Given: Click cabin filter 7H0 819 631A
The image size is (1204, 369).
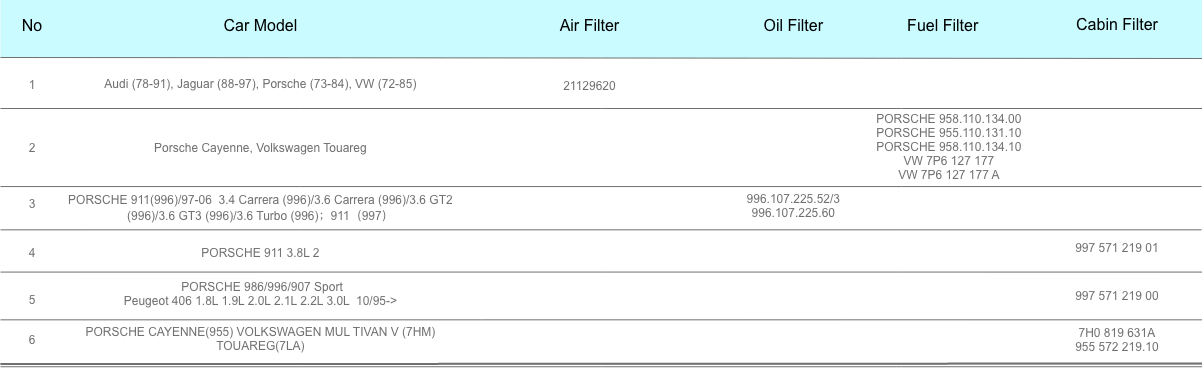Looking at the screenshot, I should pyautogui.click(x=1117, y=333).
